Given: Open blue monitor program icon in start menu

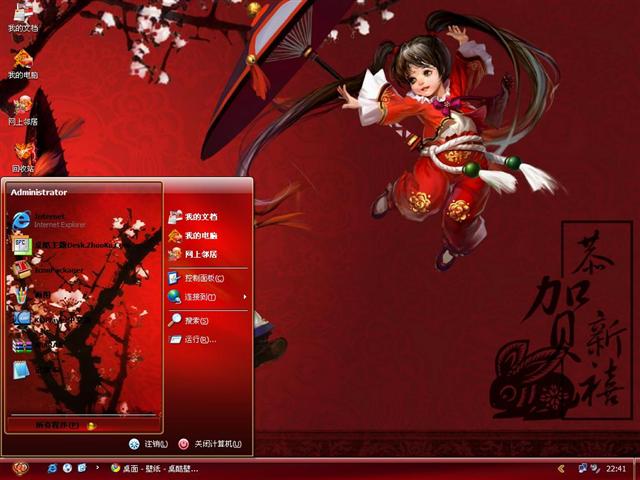Looking at the screenshot, I should [x=21, y=319].
